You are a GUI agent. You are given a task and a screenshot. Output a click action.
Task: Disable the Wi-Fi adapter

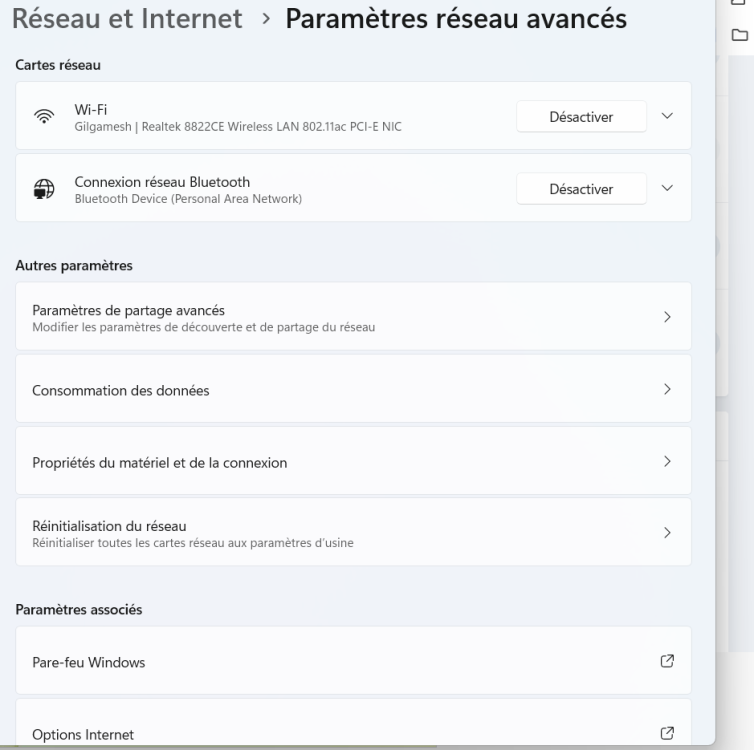point(581,116)
